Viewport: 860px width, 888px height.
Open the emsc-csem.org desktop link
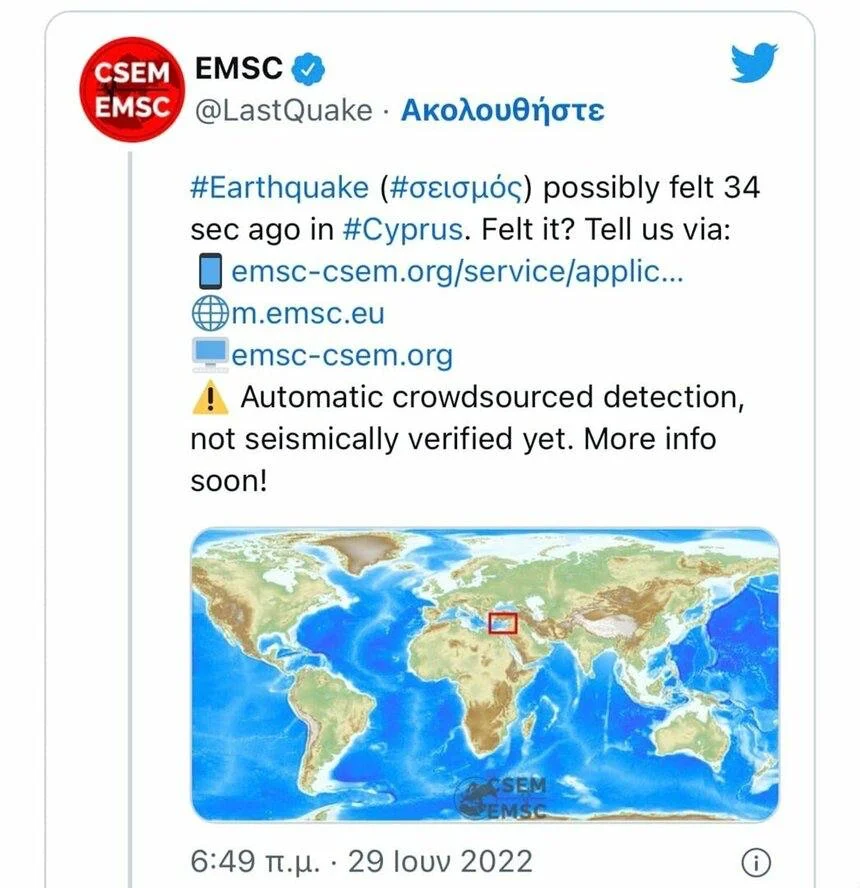click(x=342, y=355)
